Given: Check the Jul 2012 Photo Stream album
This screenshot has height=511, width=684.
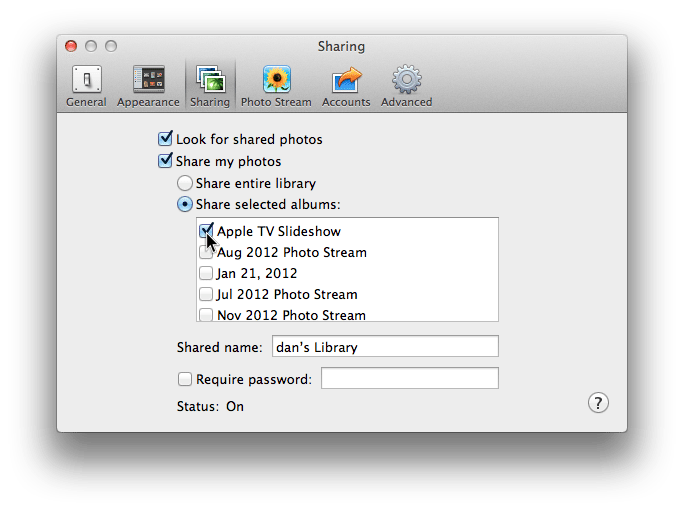Looking at the screenshot, I should click(205, 294).
